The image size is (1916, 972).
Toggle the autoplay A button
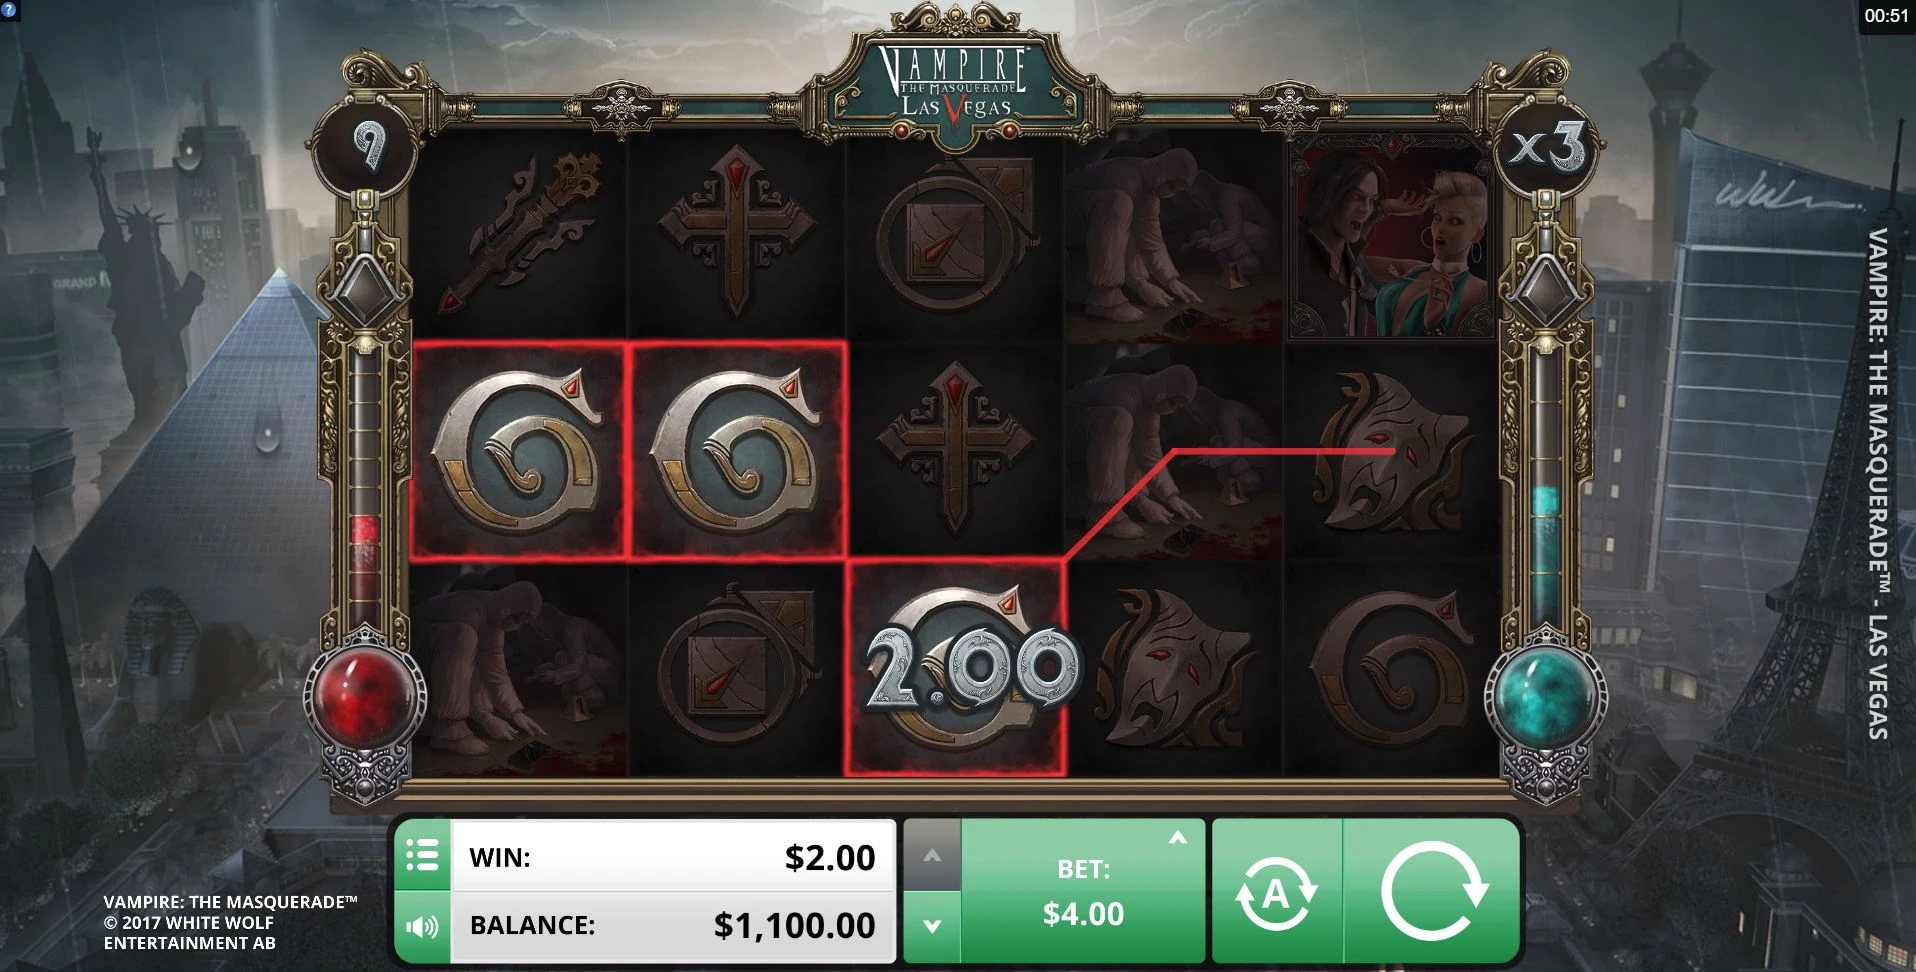1276,890
